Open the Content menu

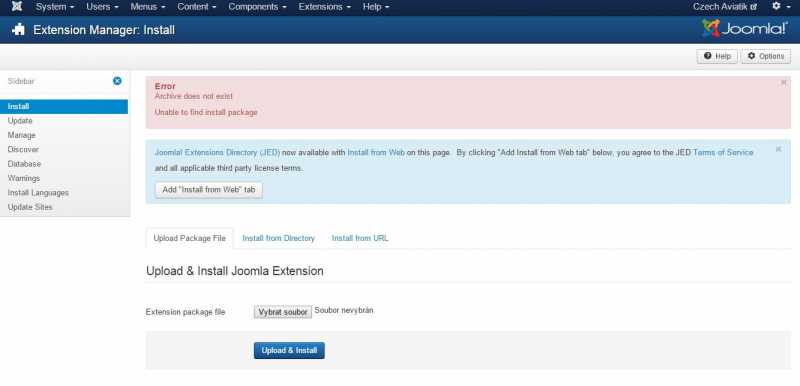[196, 7]
